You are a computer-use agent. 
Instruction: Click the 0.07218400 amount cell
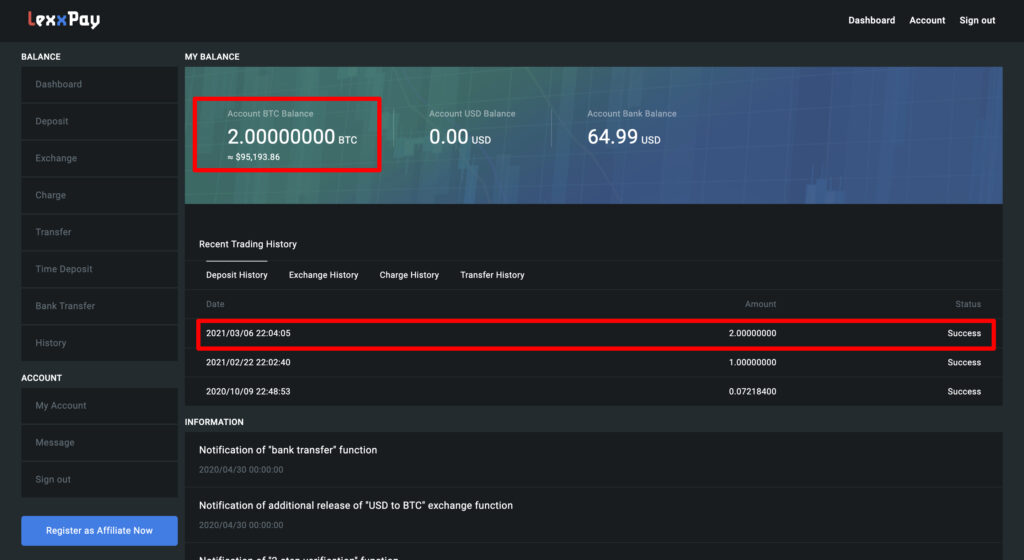click(752, 392)
